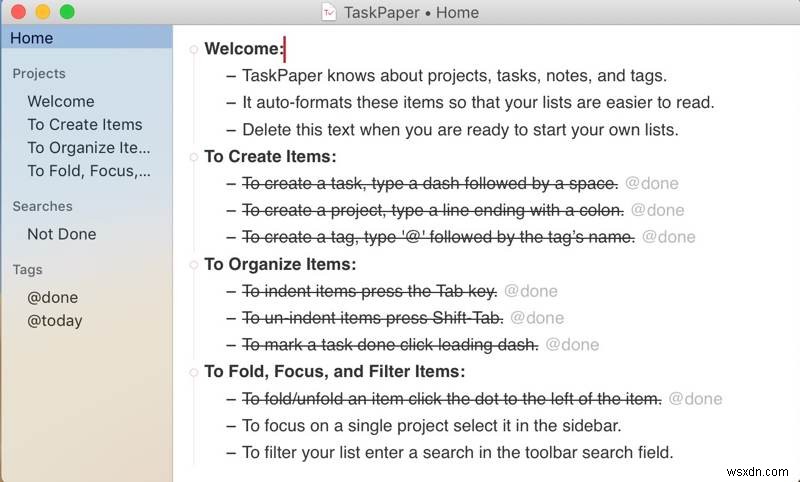Focus the Welcome project in the sidebar
Screen dimensions: 800x482
61,101
